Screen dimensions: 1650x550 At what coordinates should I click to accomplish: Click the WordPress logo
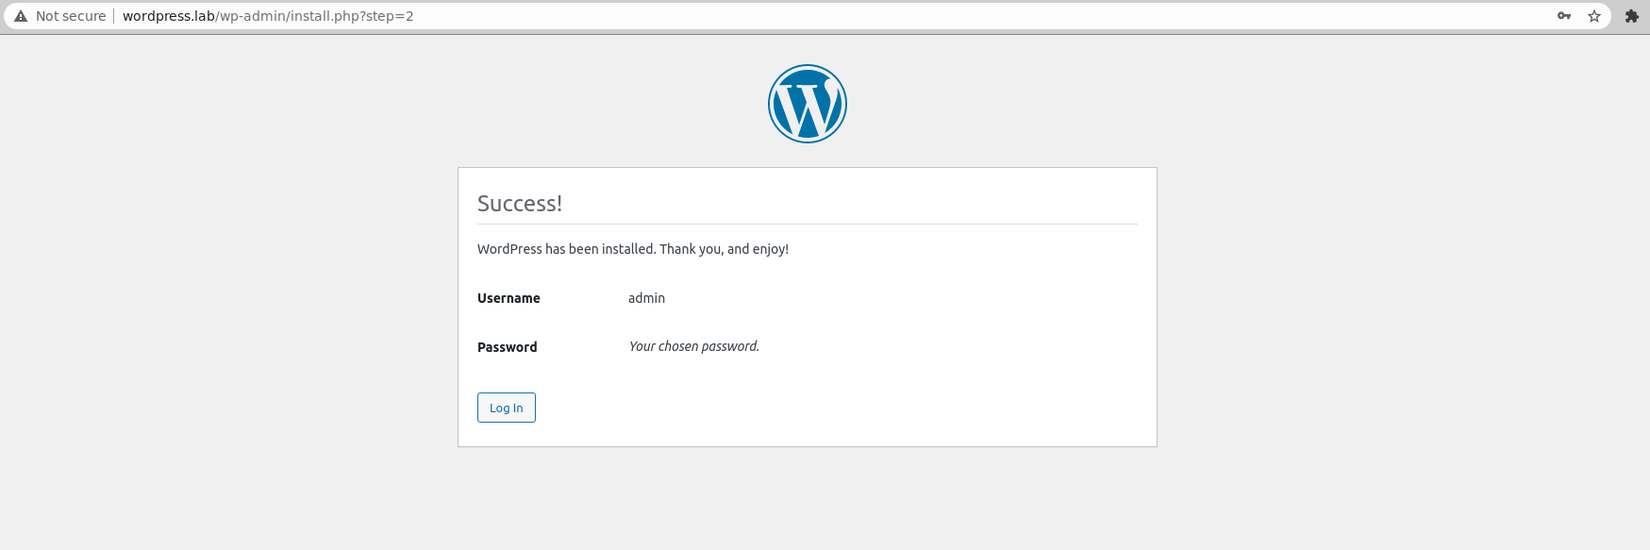[x=807, y=104]
